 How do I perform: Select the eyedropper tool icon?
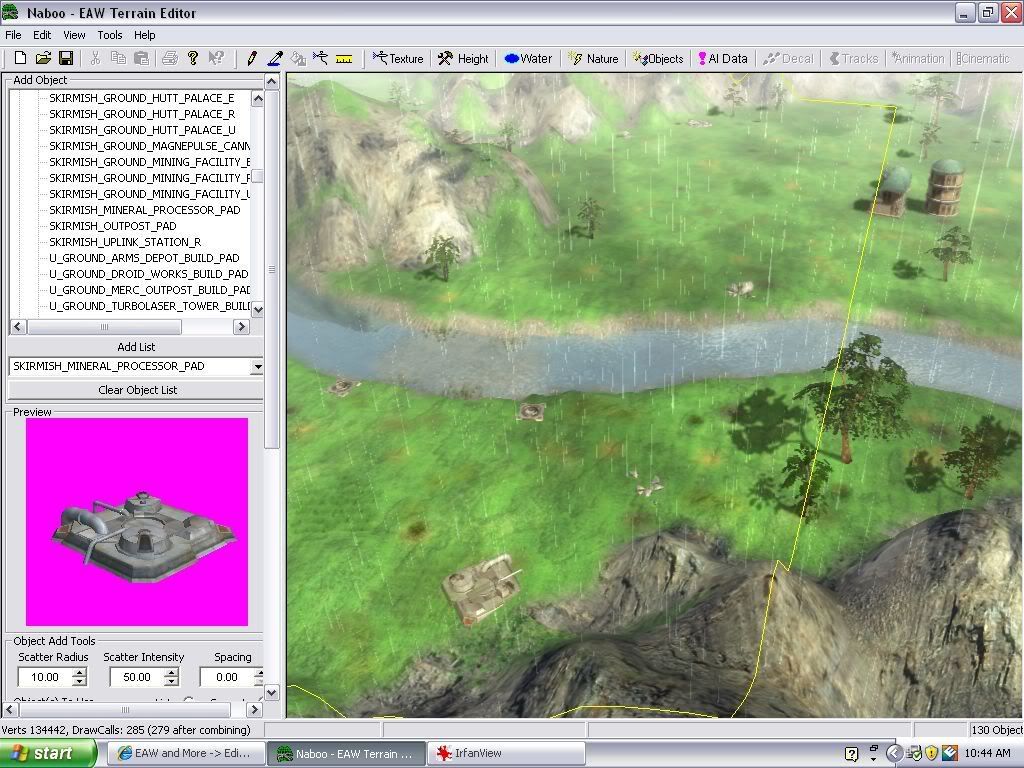pyautogui.click(x=275, y=58)
